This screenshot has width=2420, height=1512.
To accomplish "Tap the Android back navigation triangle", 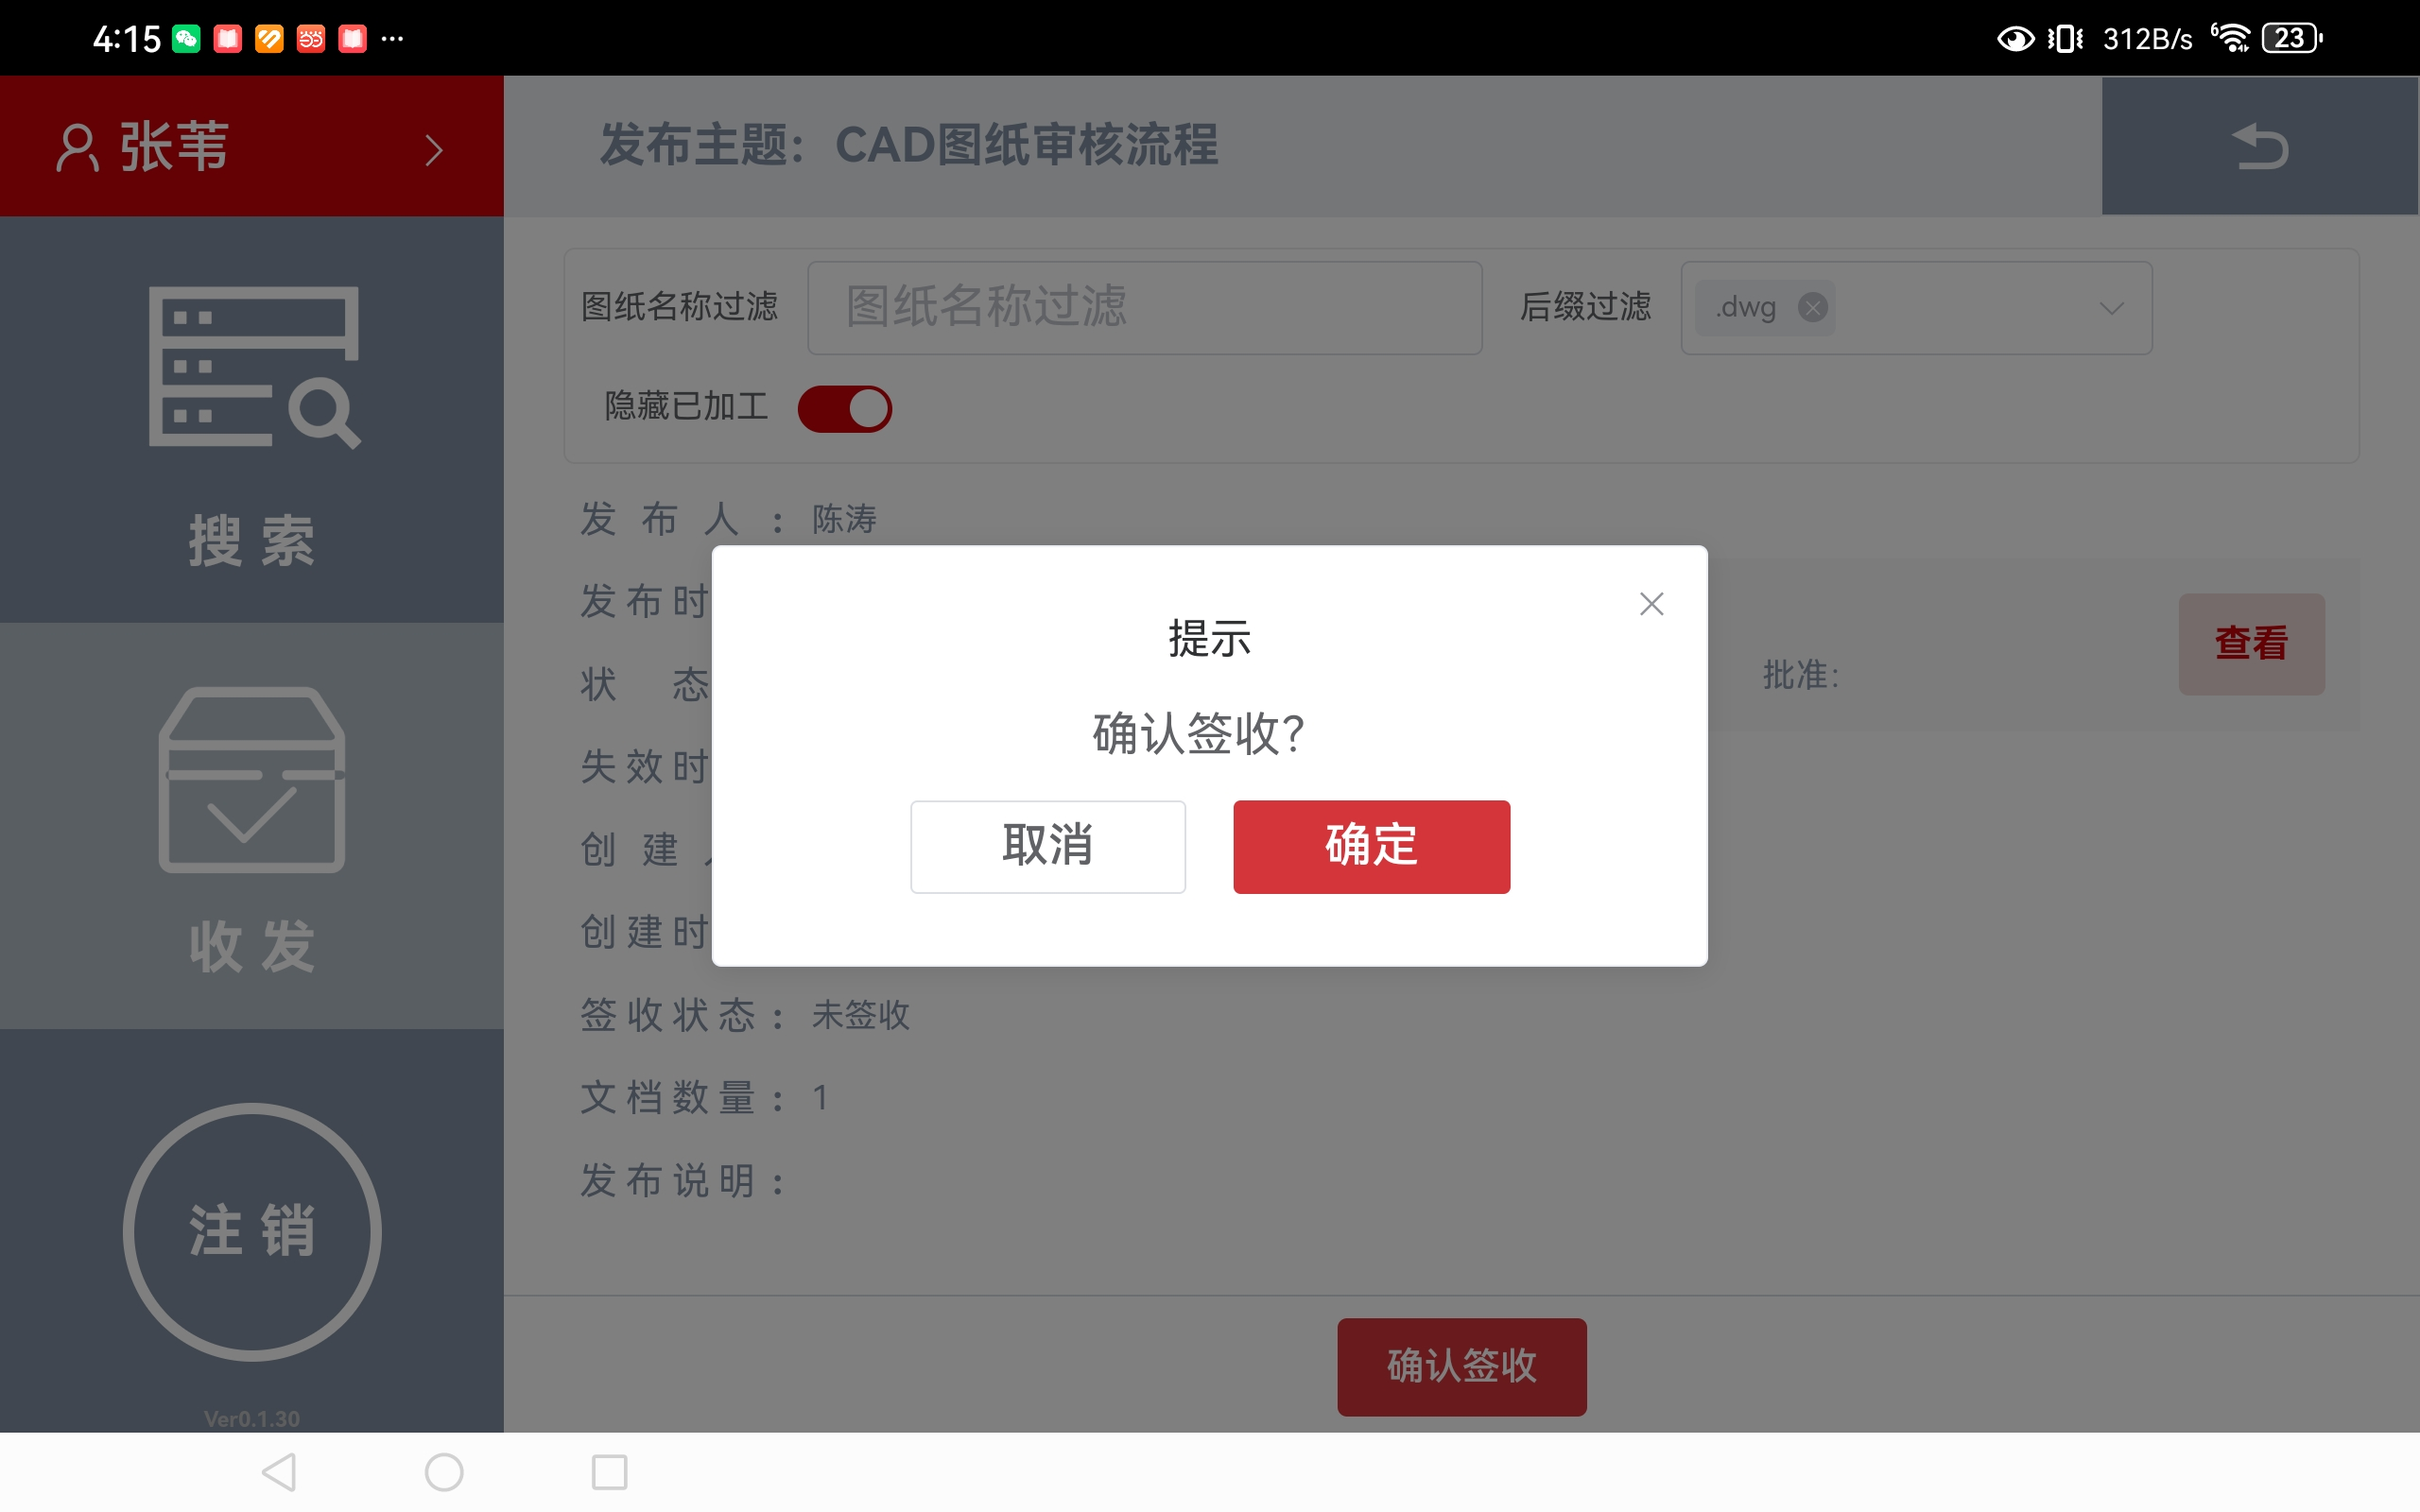I will [x=279, y=1472].
